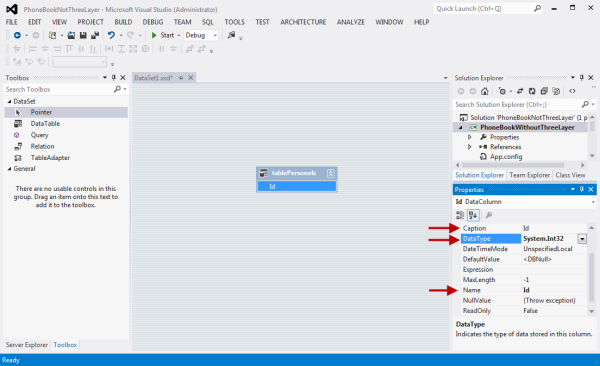Click the Solution Explorer Show All Files icon

click(556, 91)
